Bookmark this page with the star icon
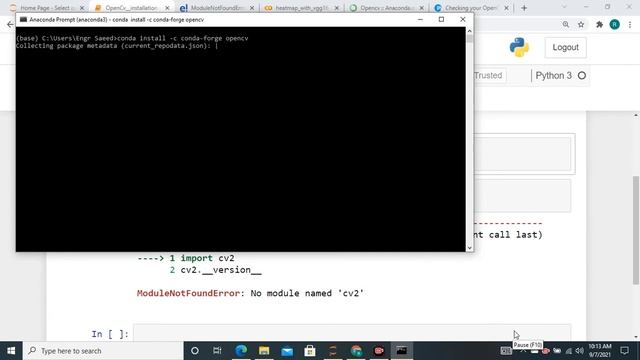Image resolution: width=640 pixels, height=360 pixels. 581,24
